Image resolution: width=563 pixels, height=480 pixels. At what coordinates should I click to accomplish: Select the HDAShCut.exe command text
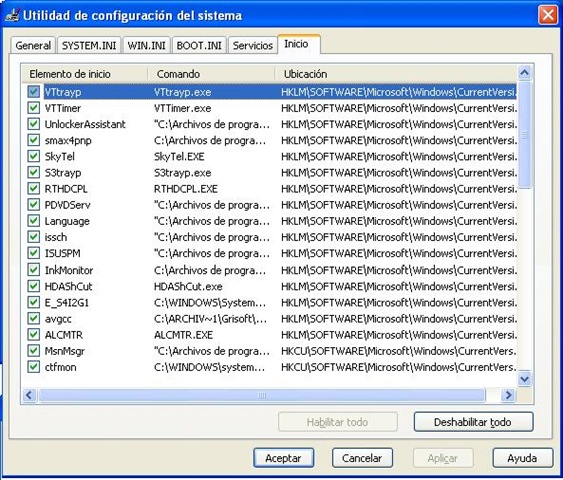click(x=188, y=286)
